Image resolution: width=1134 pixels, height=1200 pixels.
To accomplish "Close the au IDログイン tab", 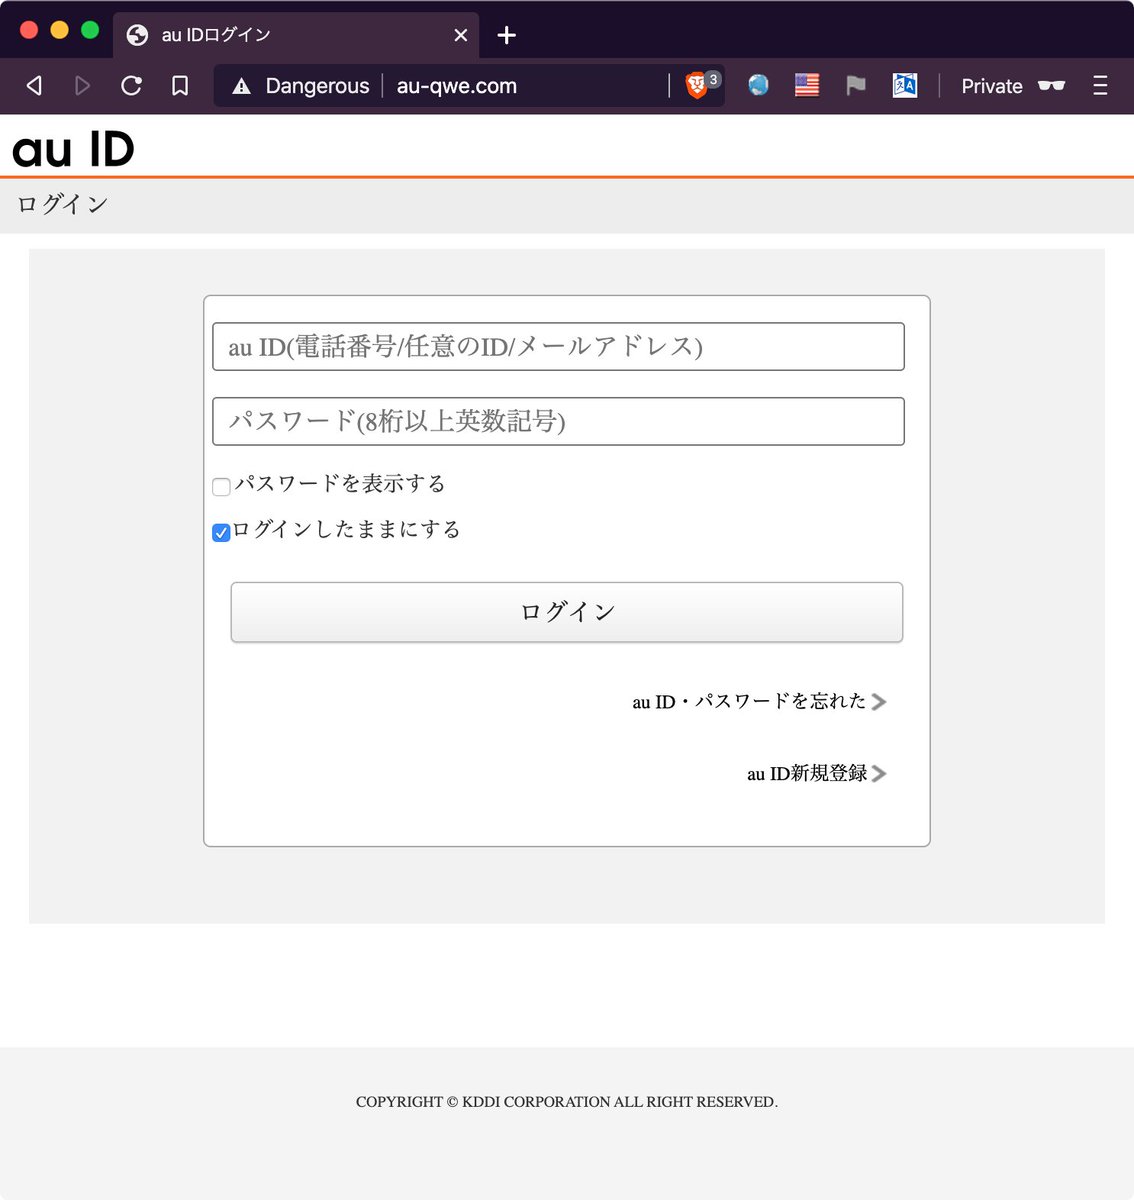I will [x=461, y=35].
